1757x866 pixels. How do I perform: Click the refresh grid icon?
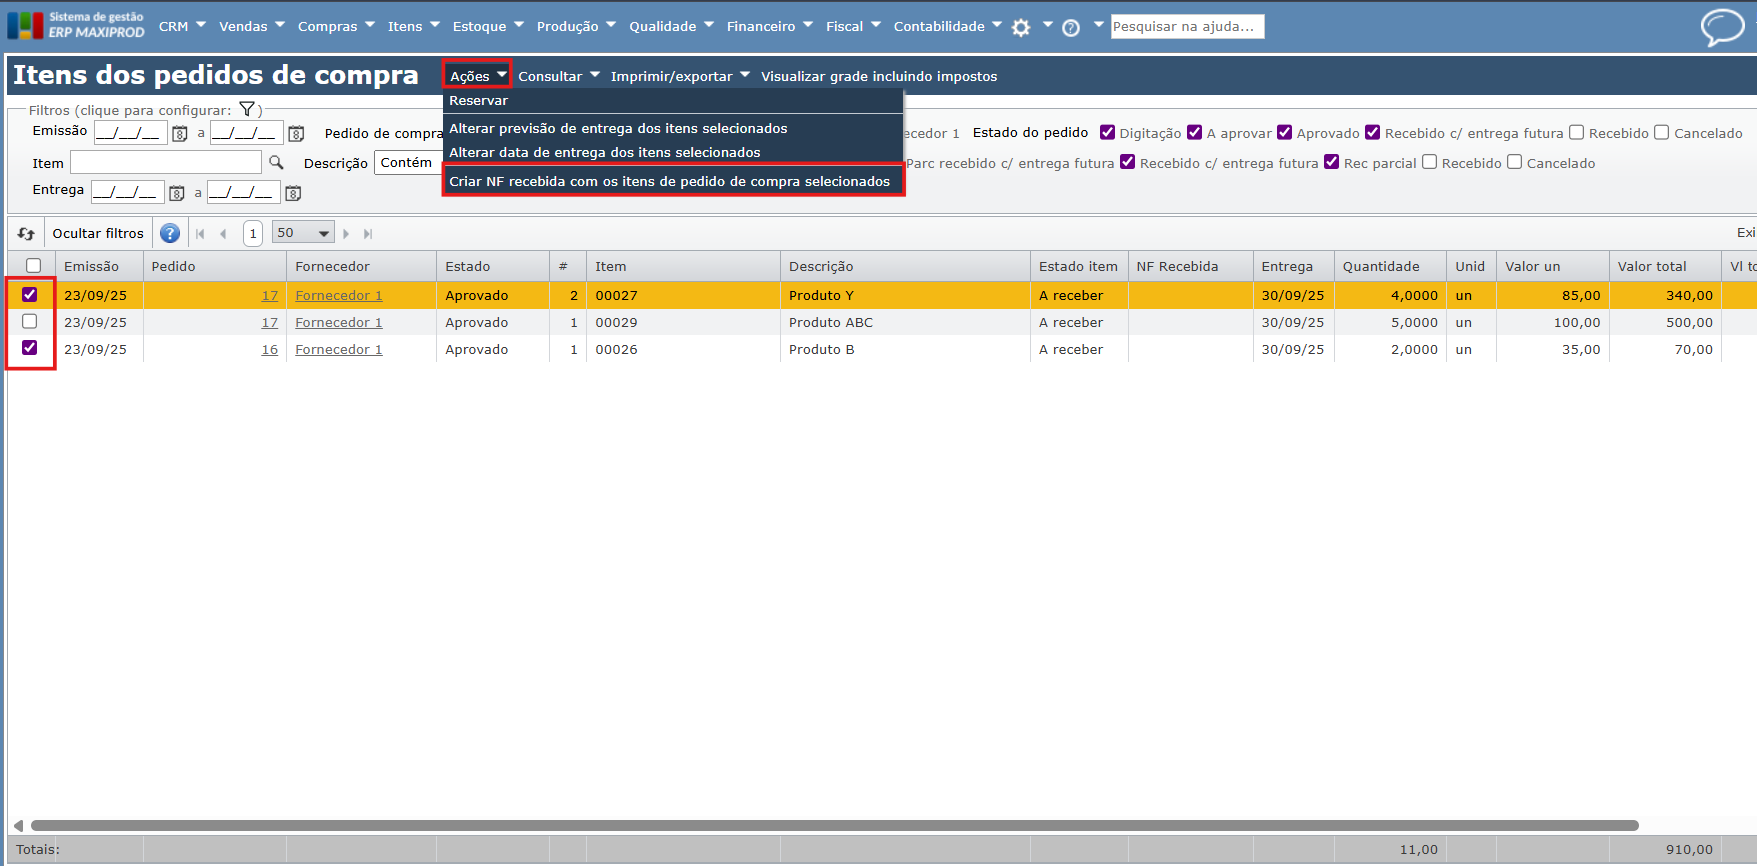26,233
